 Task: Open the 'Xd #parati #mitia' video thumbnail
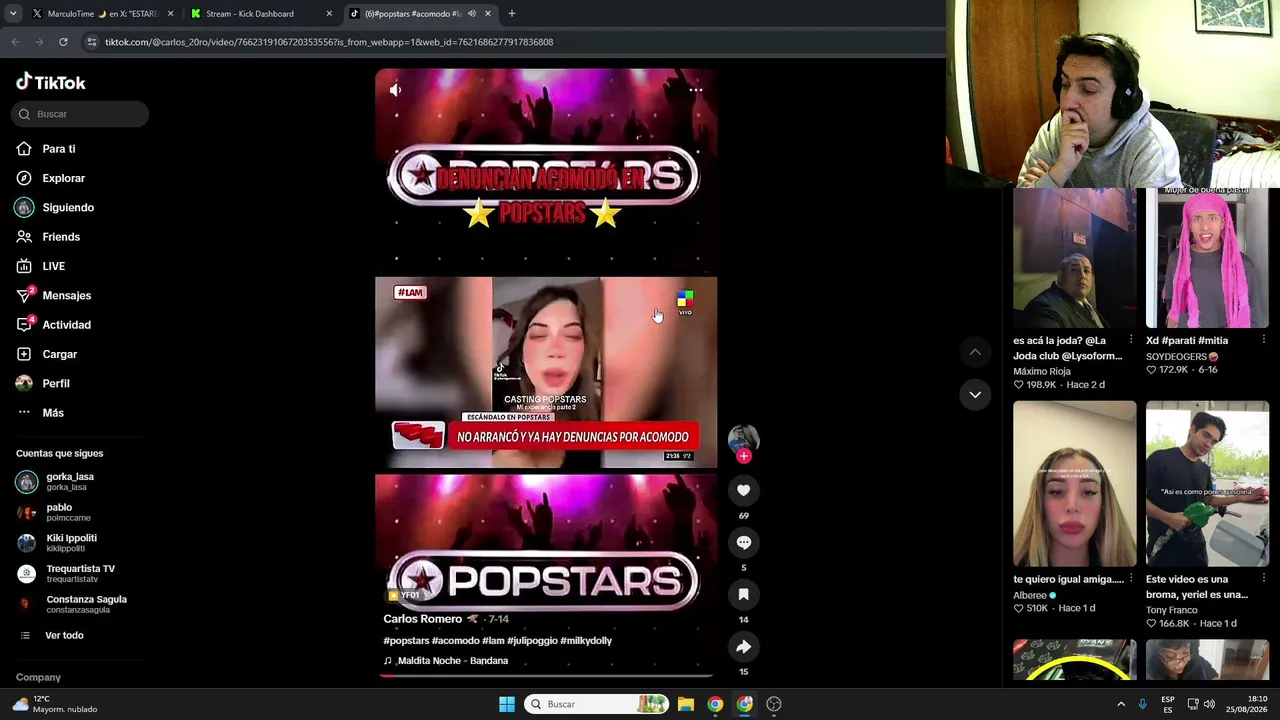[x=1207, y=258]
